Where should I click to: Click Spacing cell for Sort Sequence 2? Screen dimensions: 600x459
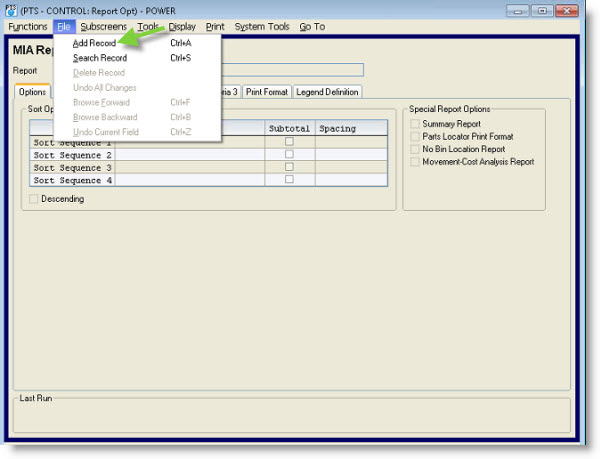pos(351,155)
